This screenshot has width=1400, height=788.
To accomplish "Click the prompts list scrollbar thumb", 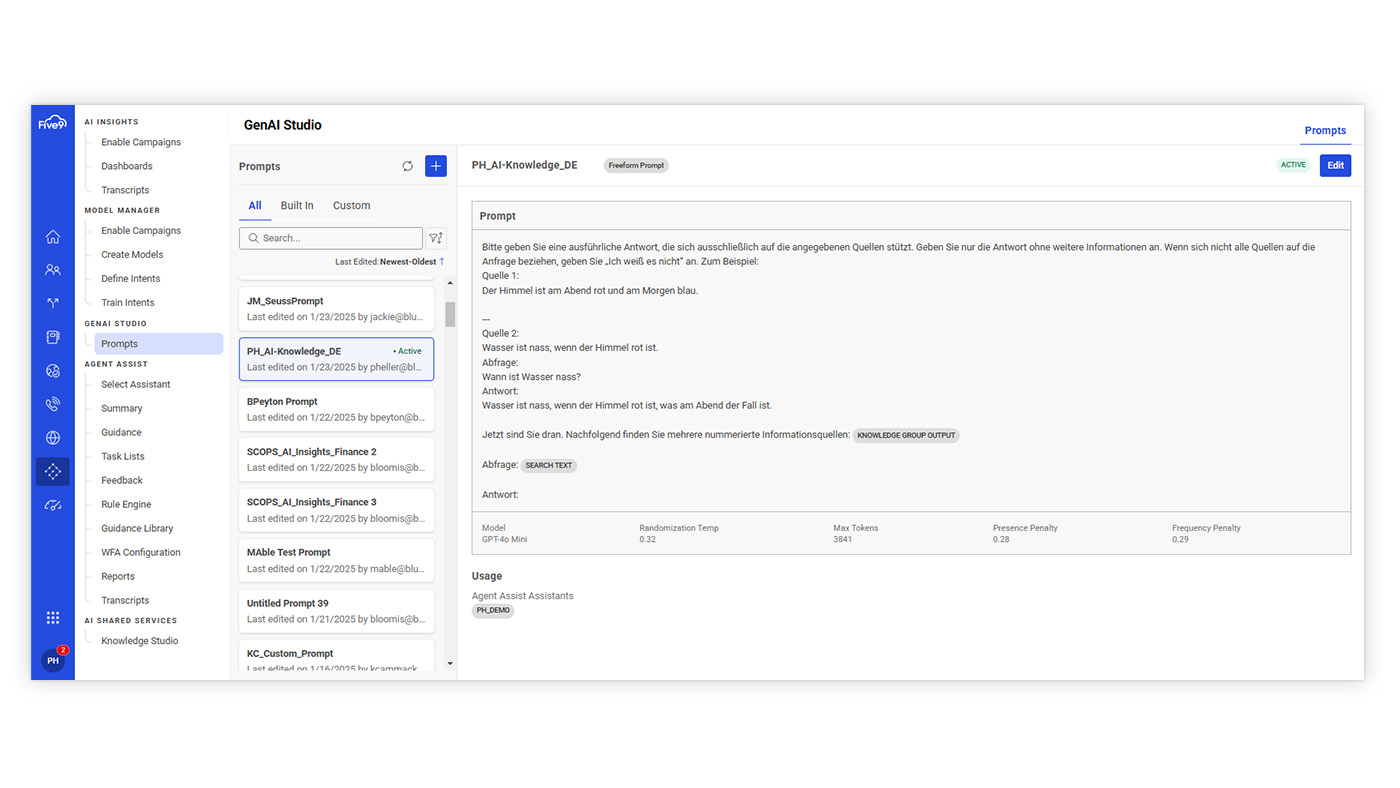I will pos(450,314).
